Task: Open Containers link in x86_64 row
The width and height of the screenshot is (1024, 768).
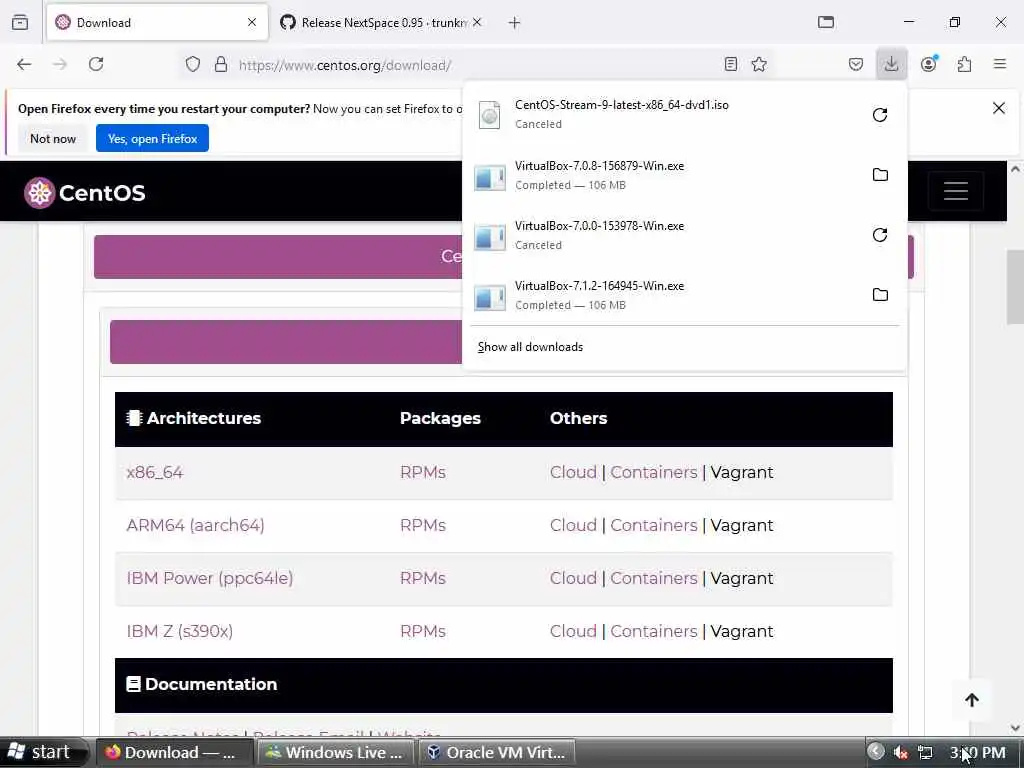Action: [654, 472]
